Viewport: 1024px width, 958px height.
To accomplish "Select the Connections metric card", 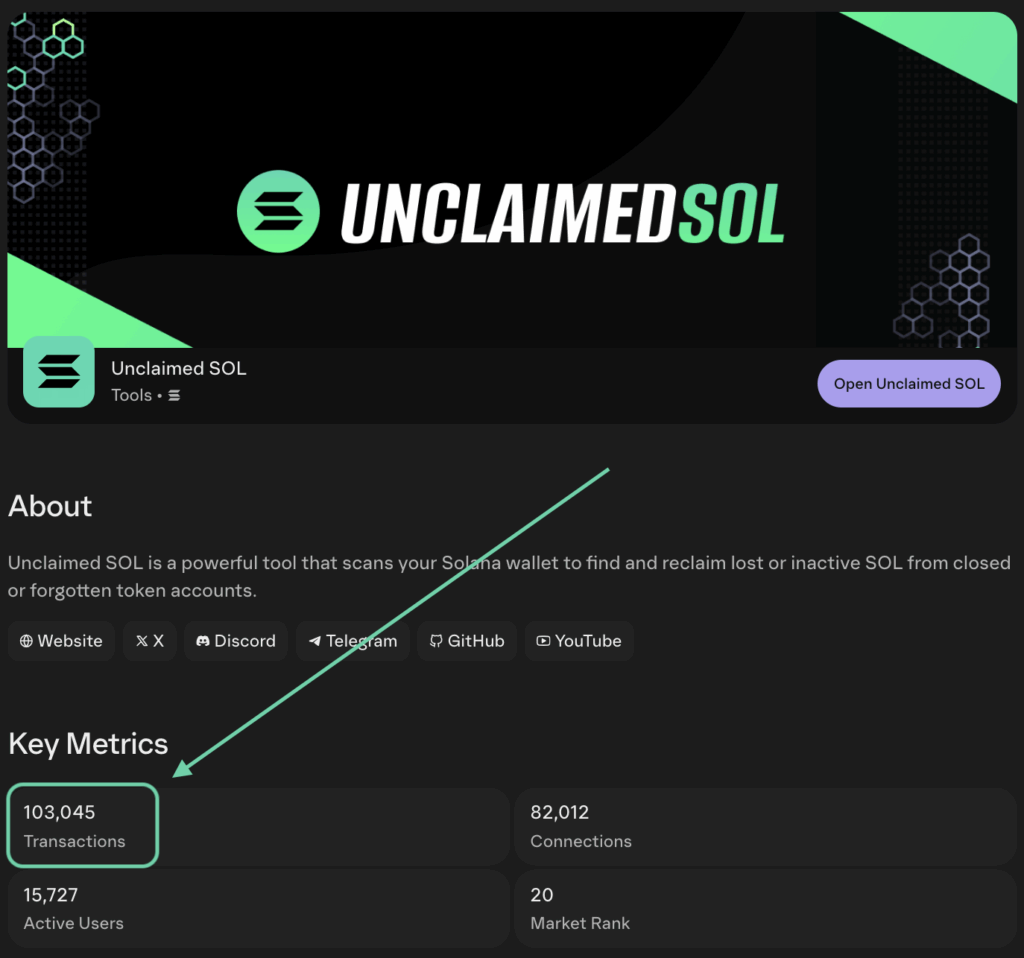I will click(x=765, y=826).
